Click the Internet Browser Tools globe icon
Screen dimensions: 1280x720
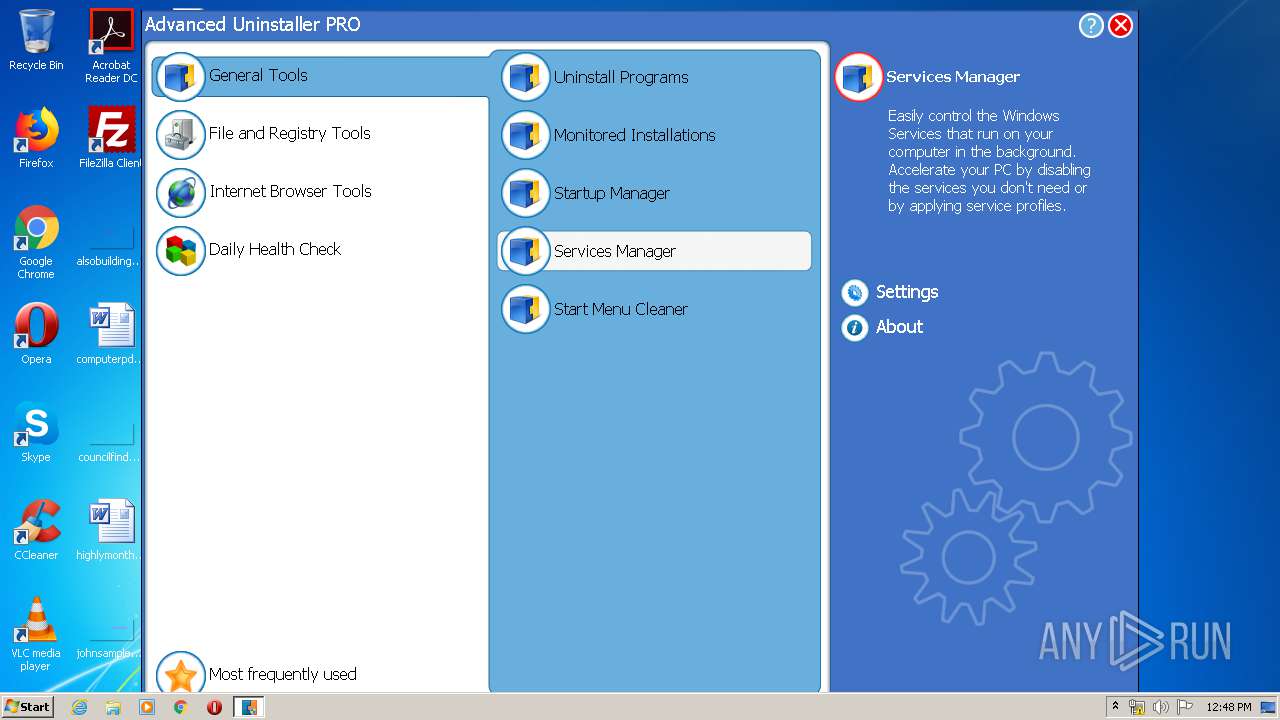181,193
